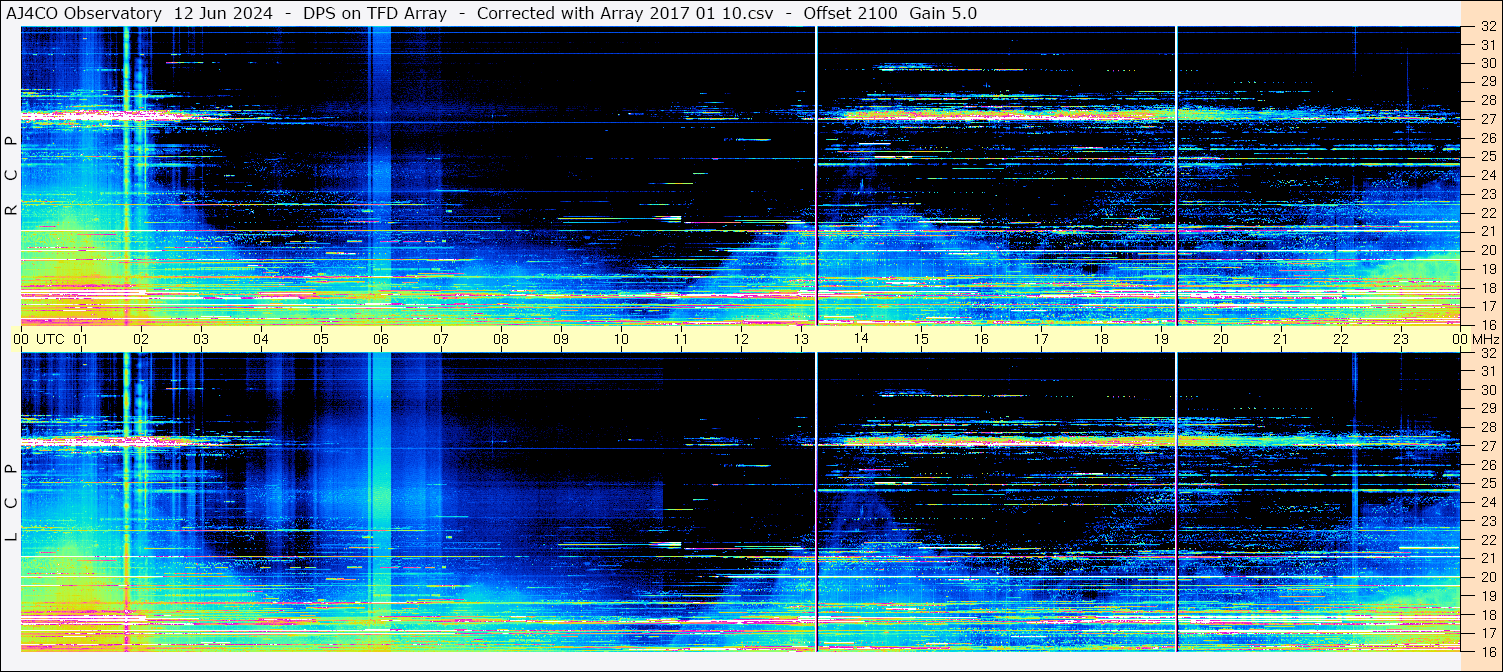Click the 20 MHz label on lower scale
The height and width of the screenshot is (672, 1503).
pyautogui.click(x=1487, y=577)
